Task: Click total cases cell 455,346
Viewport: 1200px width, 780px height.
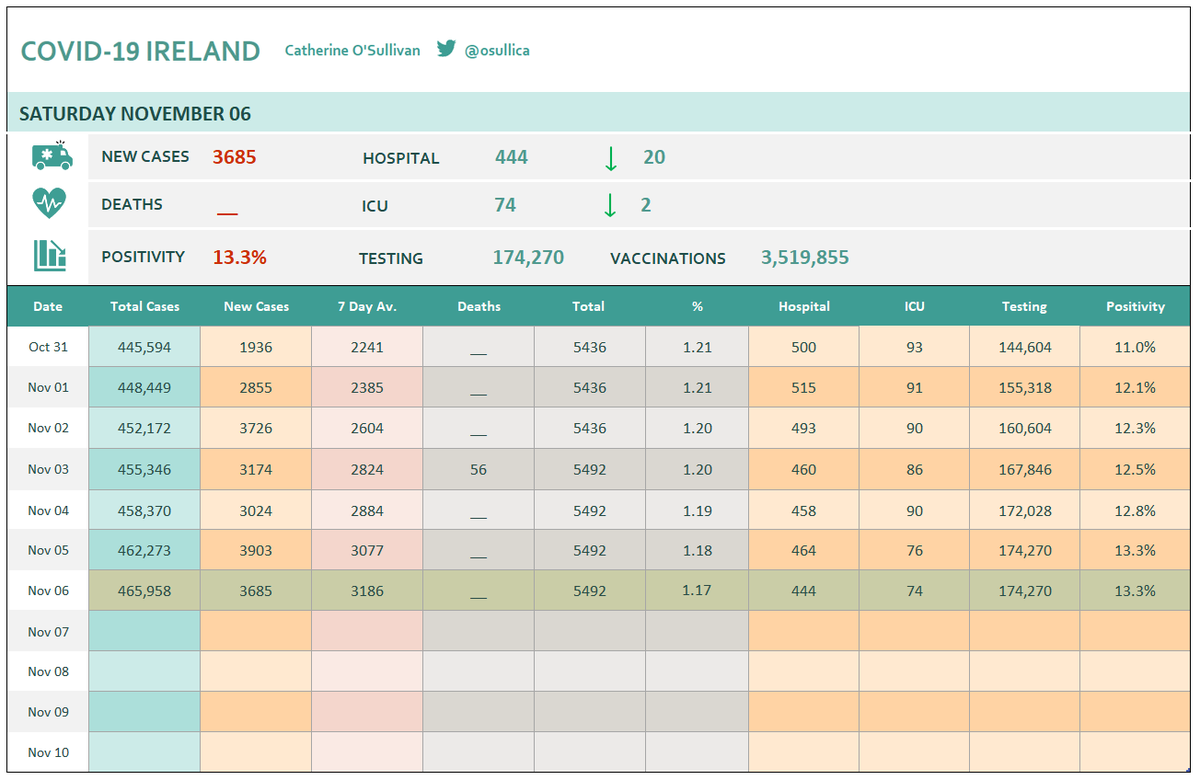Action: click(145, 469)
